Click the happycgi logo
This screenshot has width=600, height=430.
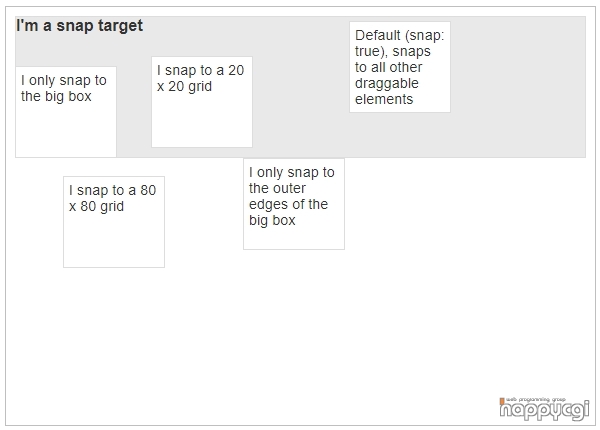click(x=544, y=409)
